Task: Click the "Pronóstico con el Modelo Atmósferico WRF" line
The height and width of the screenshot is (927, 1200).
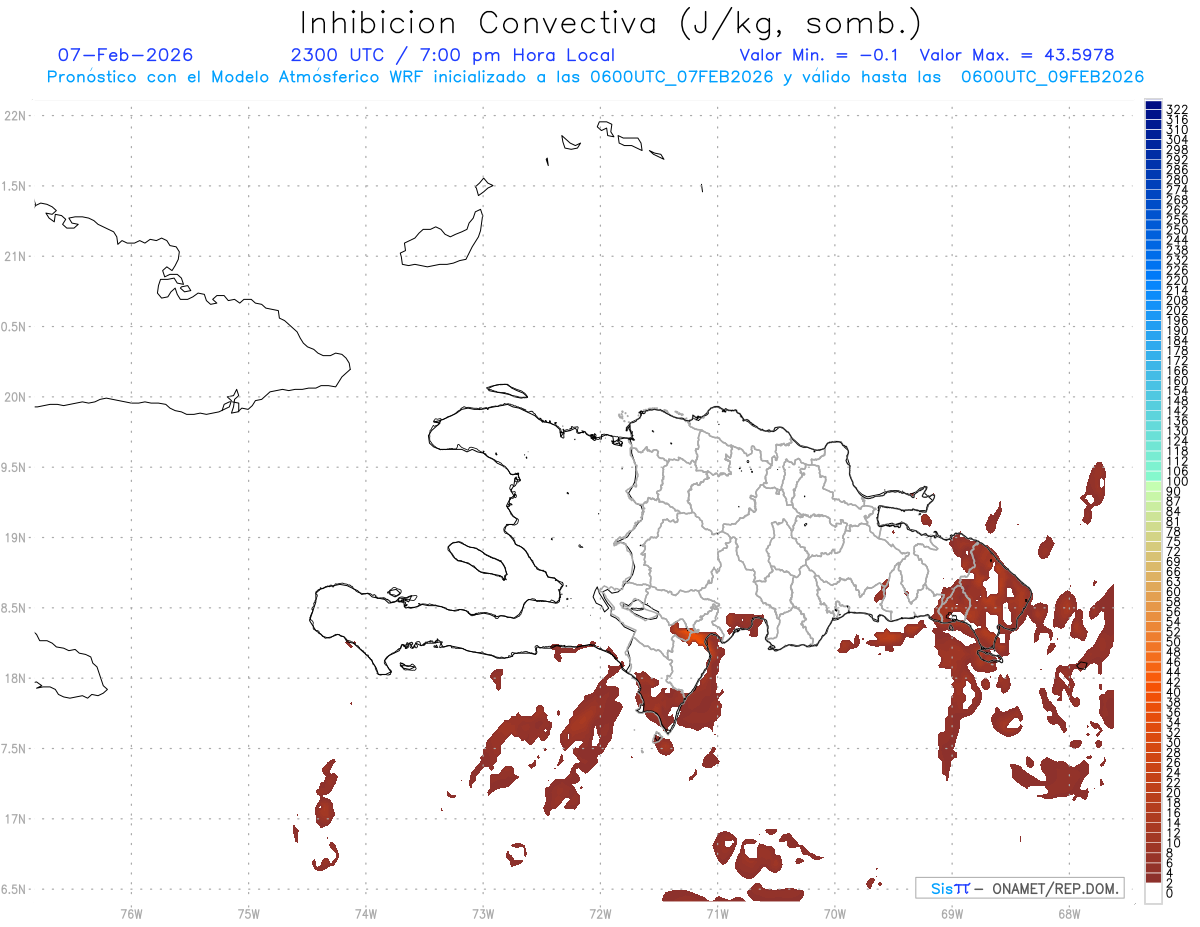Action: coord(595,77)
